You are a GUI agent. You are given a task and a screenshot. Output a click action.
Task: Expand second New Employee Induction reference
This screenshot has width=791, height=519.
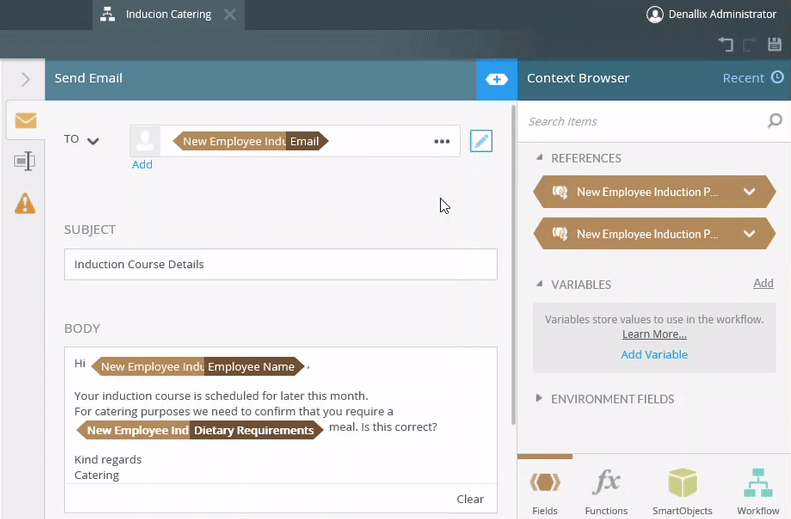click(749, 234)
